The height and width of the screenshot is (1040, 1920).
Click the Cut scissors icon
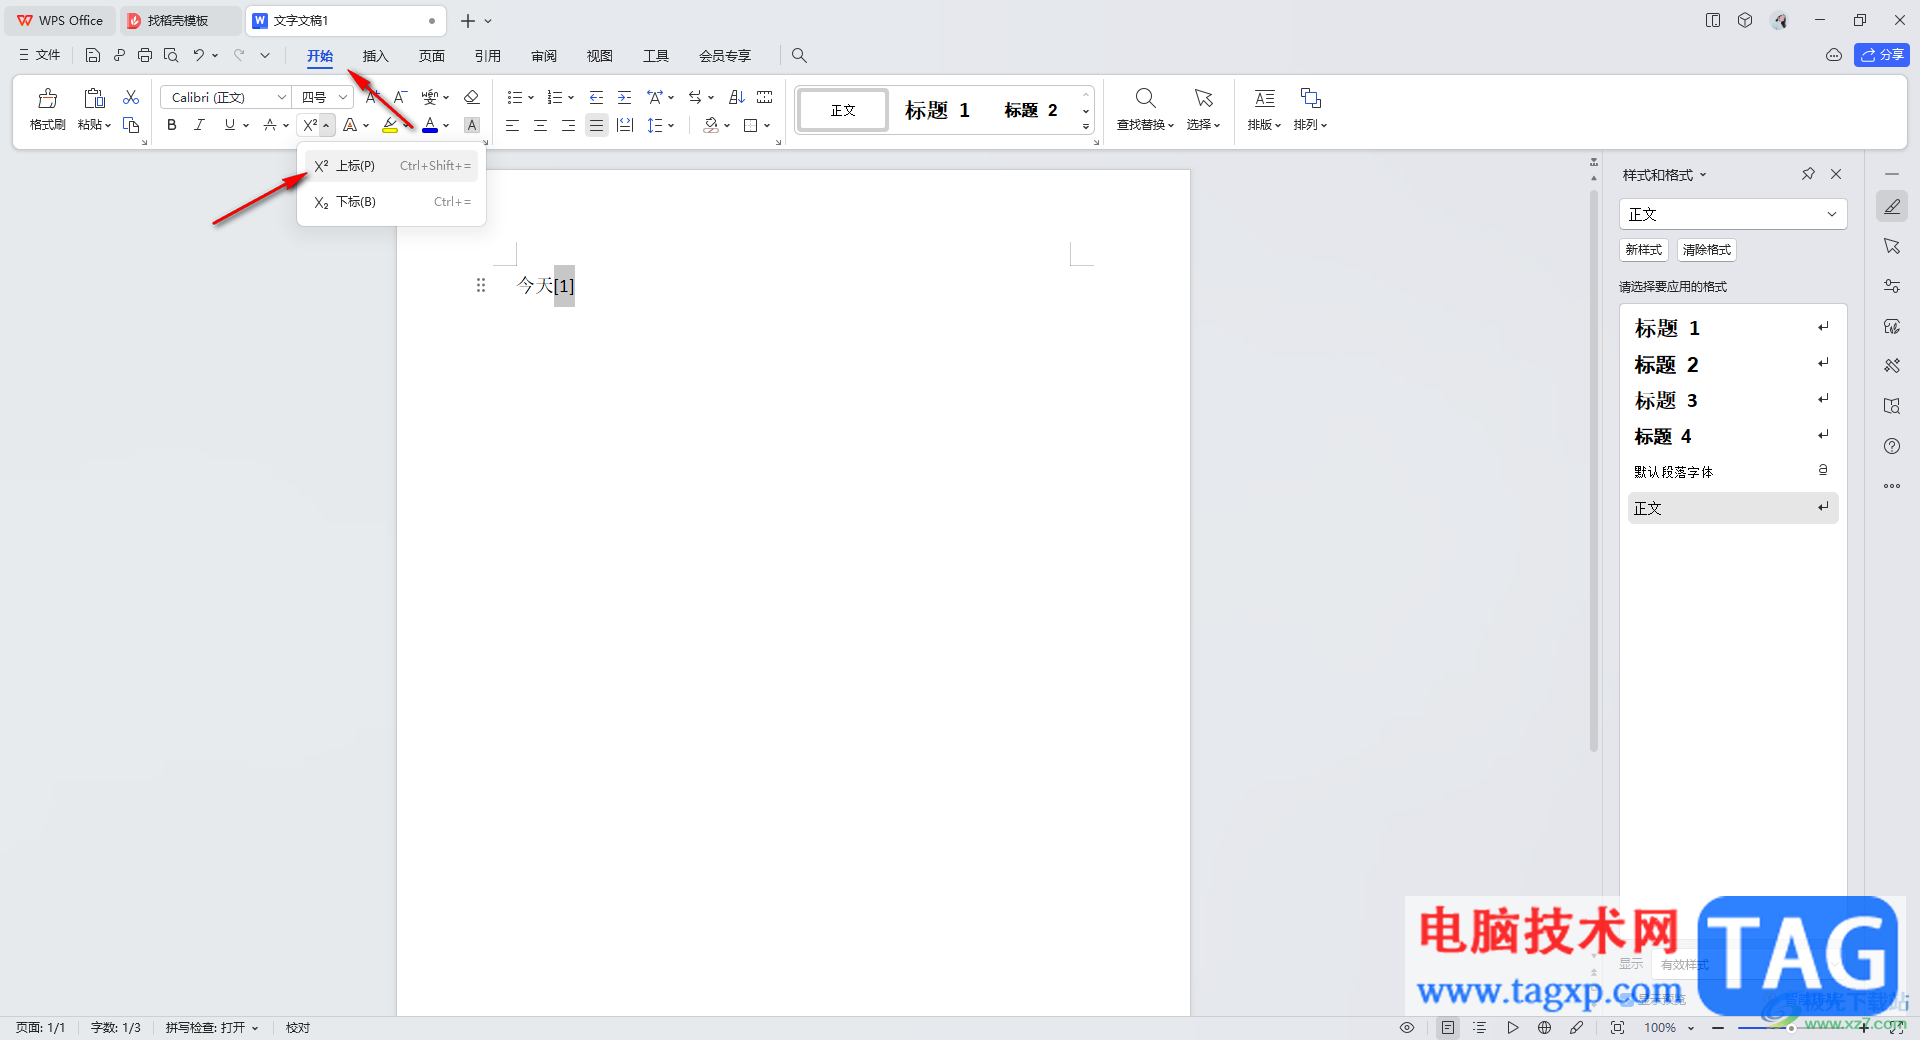point(131,97)
